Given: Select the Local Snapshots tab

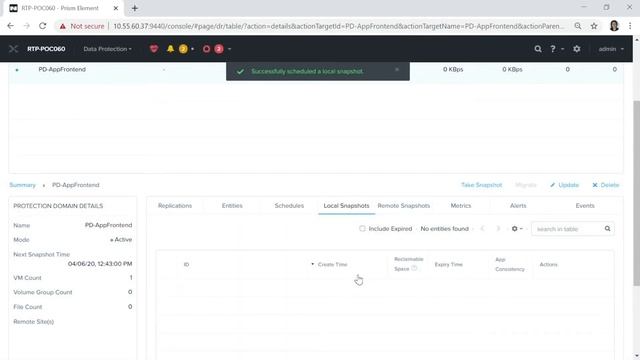Looking at the screenshot, I should coord(346,206).
